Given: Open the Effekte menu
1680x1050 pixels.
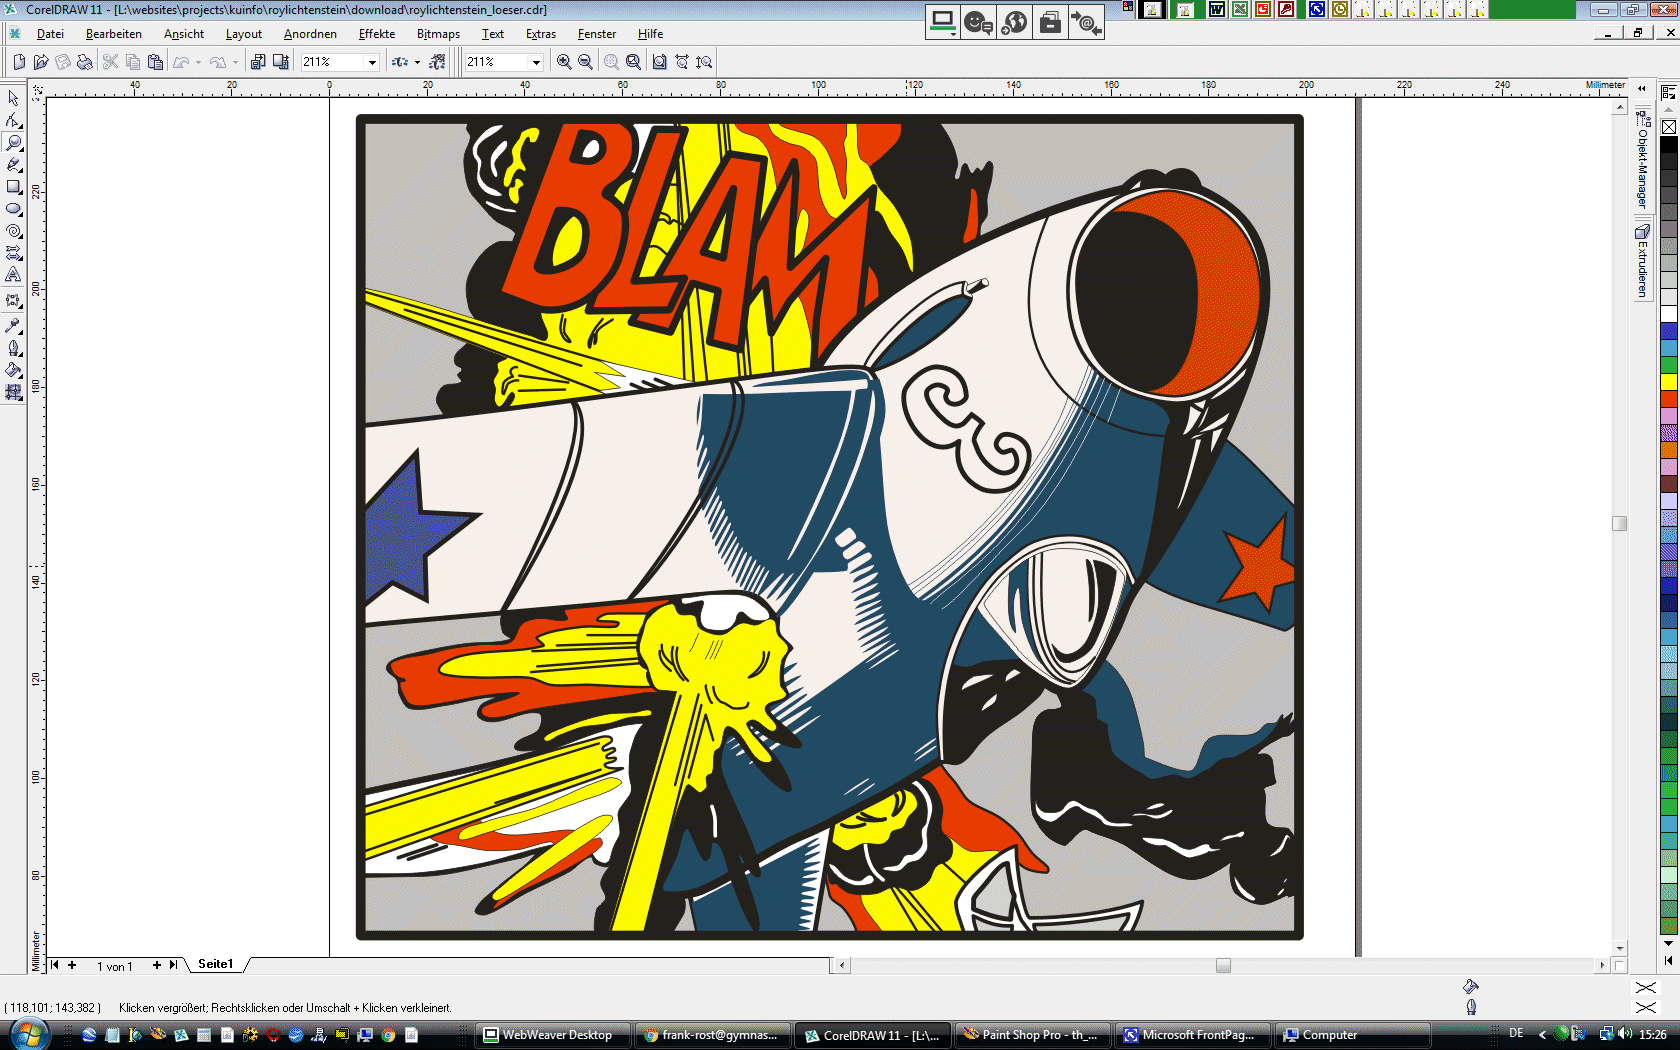Looking at the screenshot, I should (x=377, y=34).
